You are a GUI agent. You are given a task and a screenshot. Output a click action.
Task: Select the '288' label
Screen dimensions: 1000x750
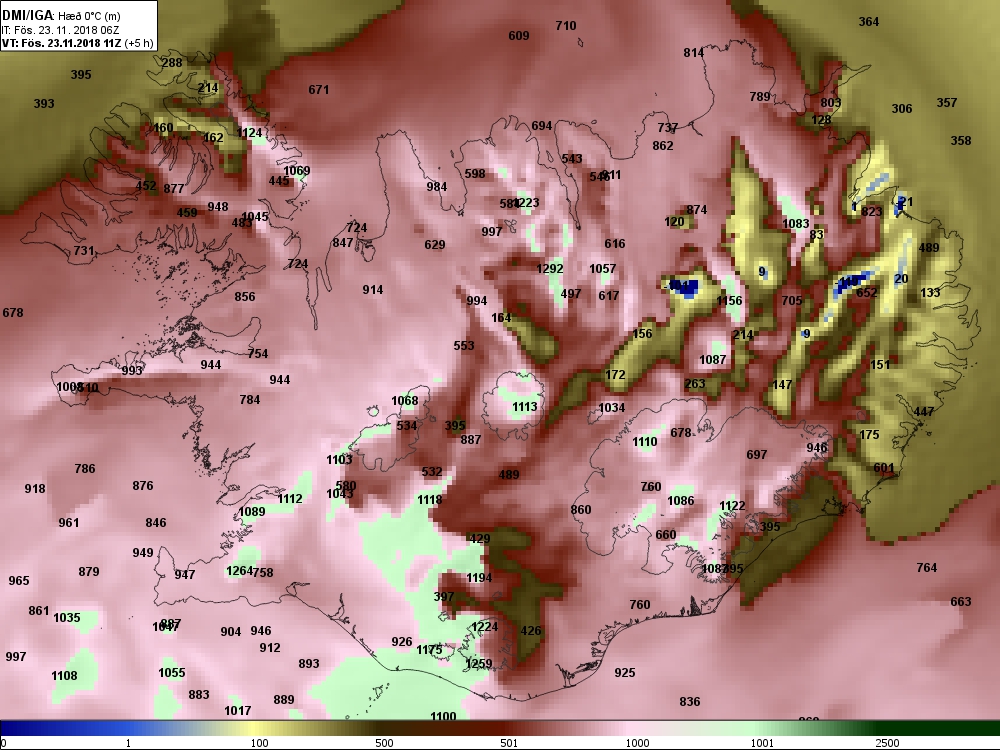172,62
